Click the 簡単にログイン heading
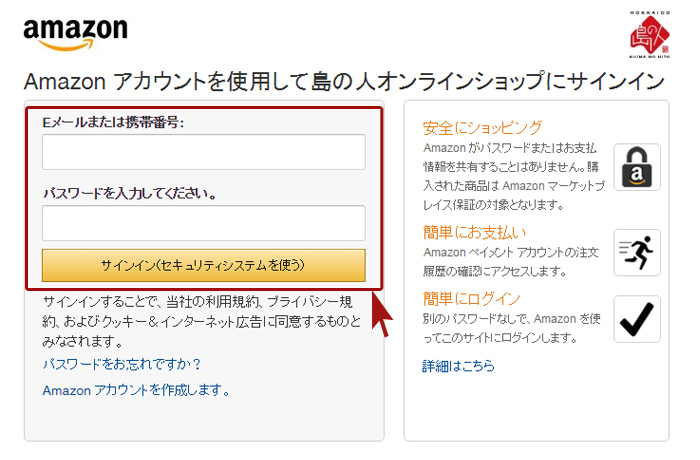This screenshot has height=460, width=700. tap(471, 298)
